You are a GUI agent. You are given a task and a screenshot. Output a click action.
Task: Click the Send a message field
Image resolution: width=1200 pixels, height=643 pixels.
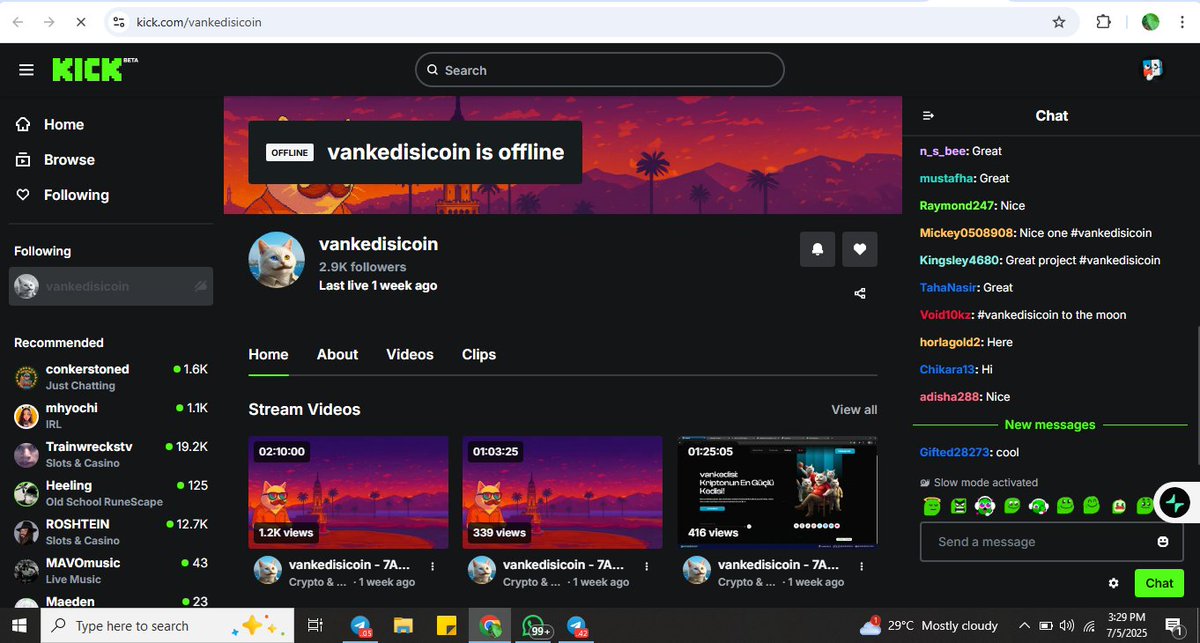tap(1052, 542)
